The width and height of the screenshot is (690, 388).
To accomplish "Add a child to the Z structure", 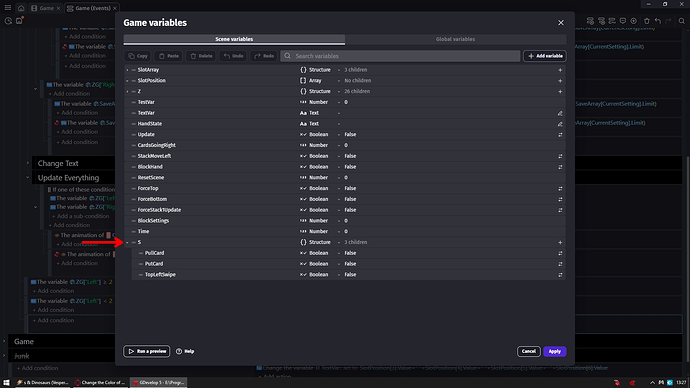I will point(560,92).
